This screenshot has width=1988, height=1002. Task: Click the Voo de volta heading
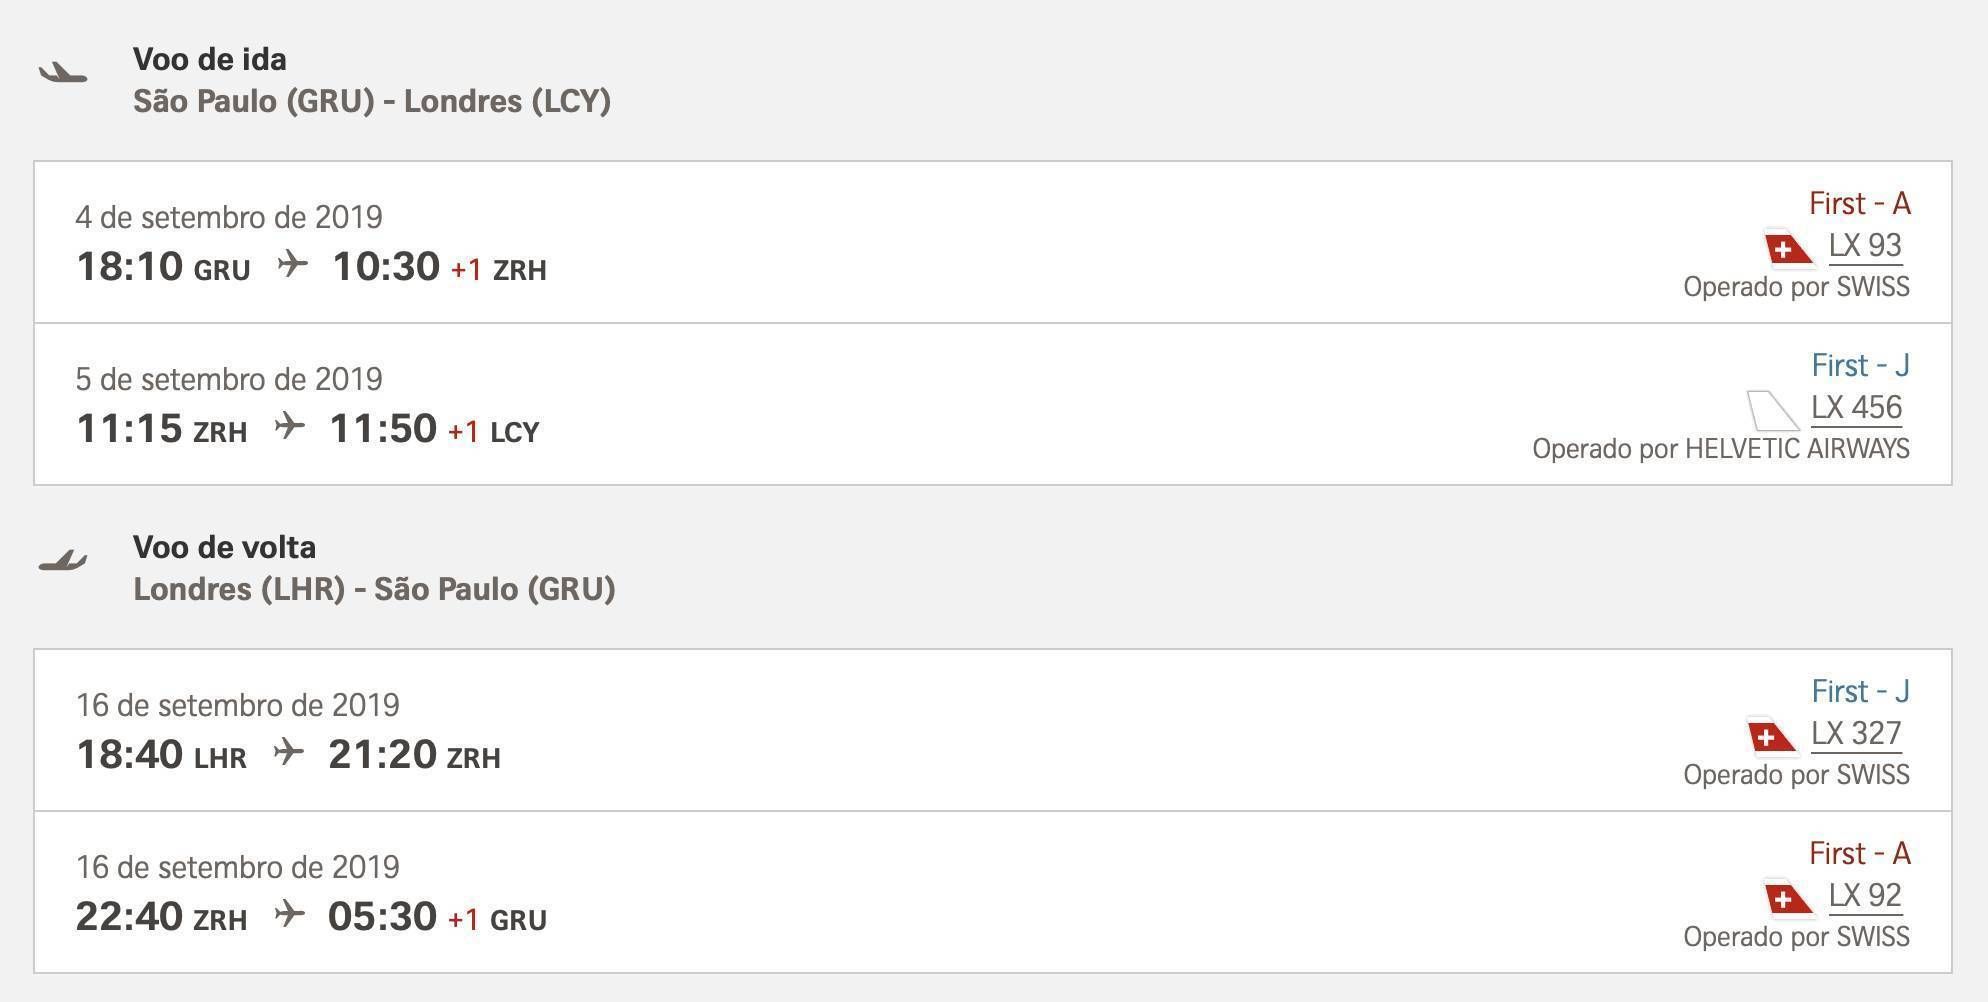click(x=224, y=547)
